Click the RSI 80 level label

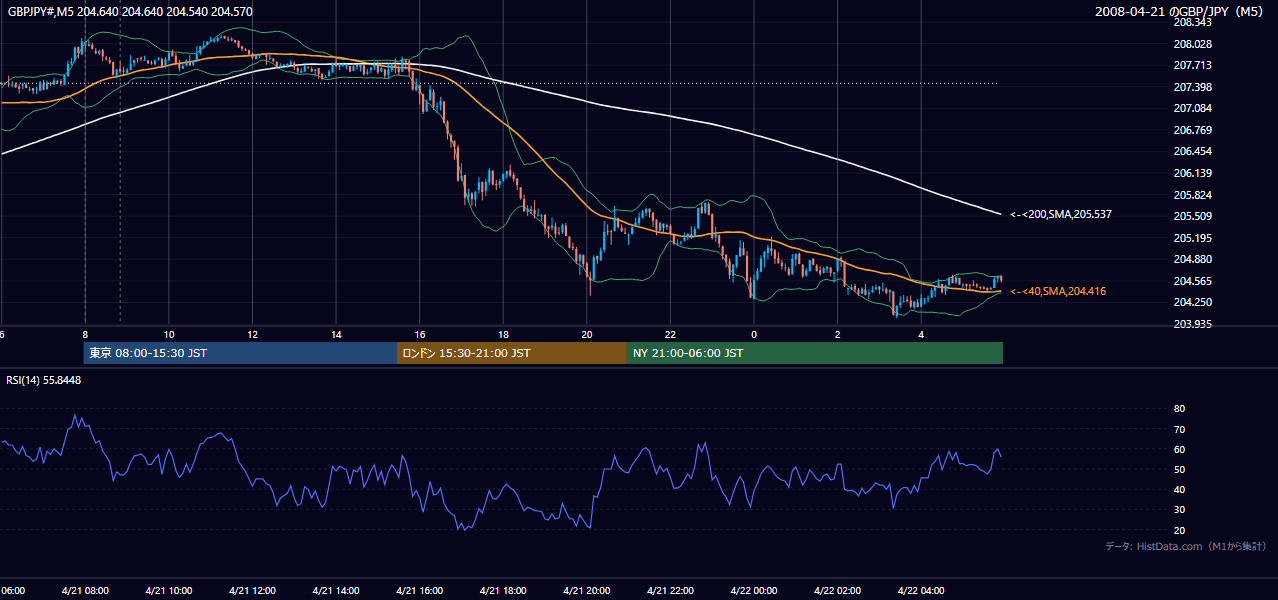click(x=1179, y=409)
